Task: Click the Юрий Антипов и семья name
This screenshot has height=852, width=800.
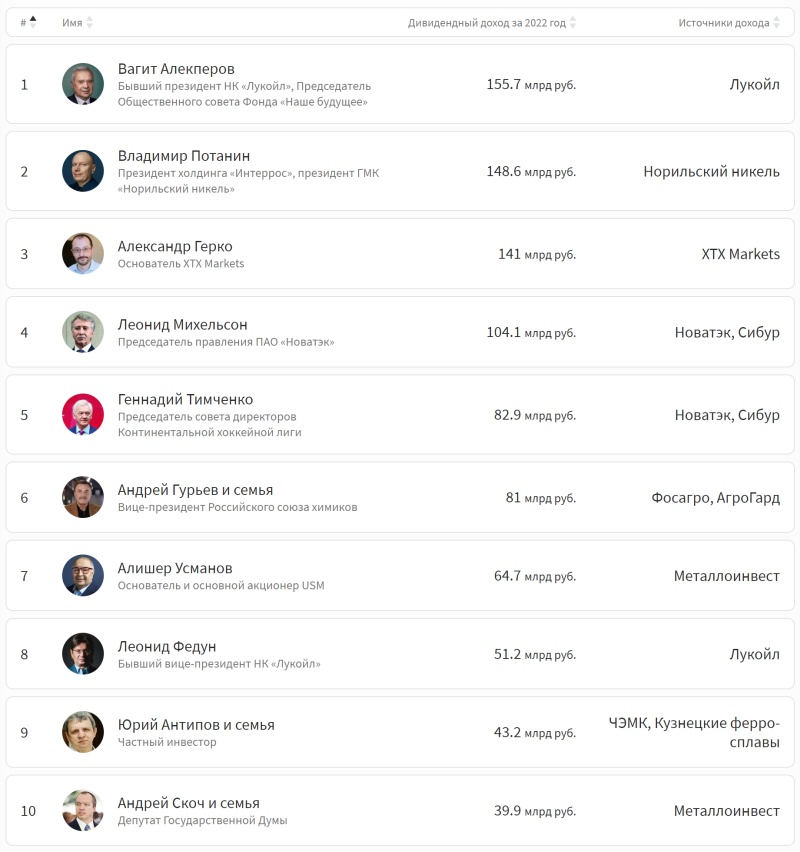Action: click(196, 725)
